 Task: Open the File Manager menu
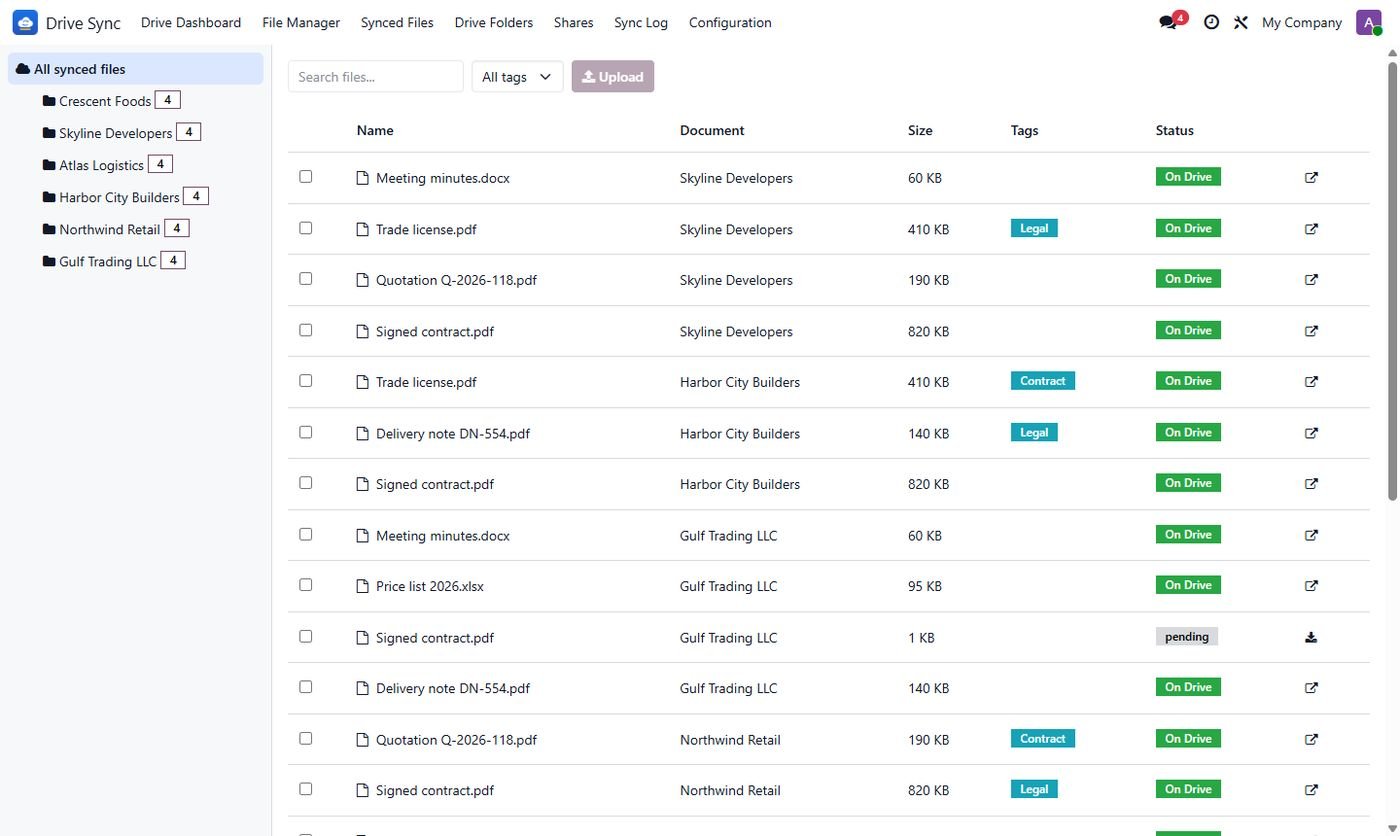coord(301,22)
